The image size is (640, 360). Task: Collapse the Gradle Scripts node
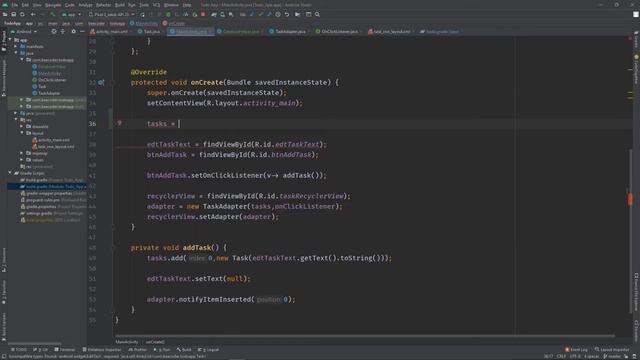(x=11, y=173)
